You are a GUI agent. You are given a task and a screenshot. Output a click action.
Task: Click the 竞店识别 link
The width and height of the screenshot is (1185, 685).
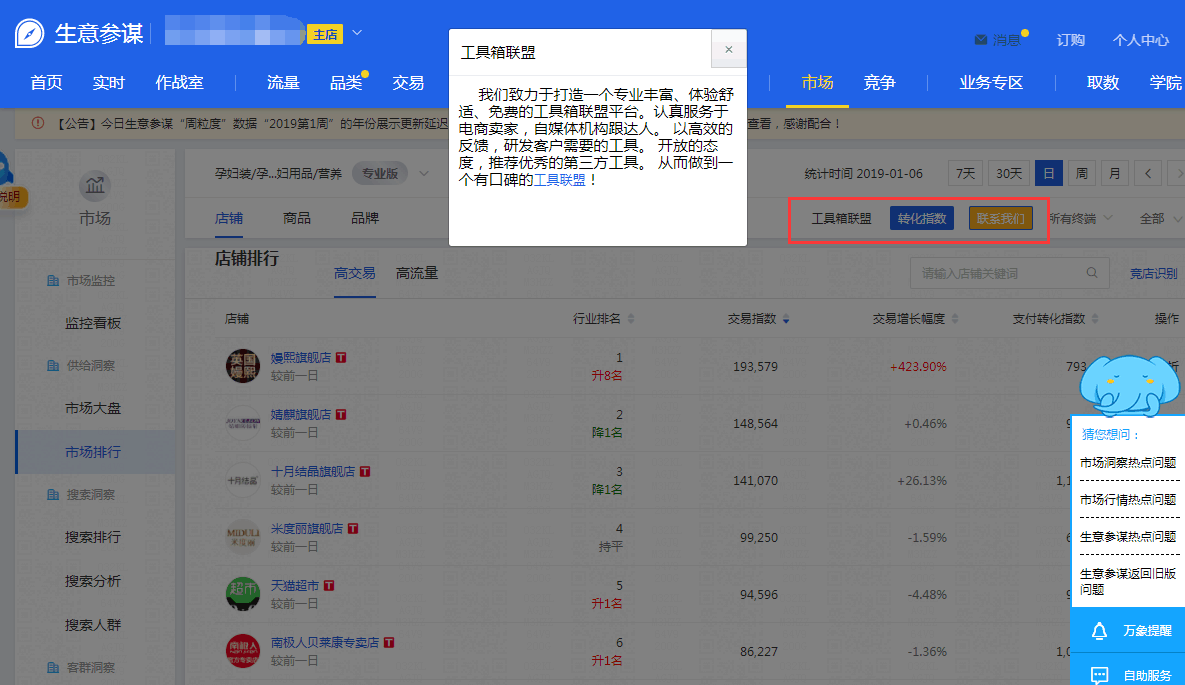(x=1153, y=273)
